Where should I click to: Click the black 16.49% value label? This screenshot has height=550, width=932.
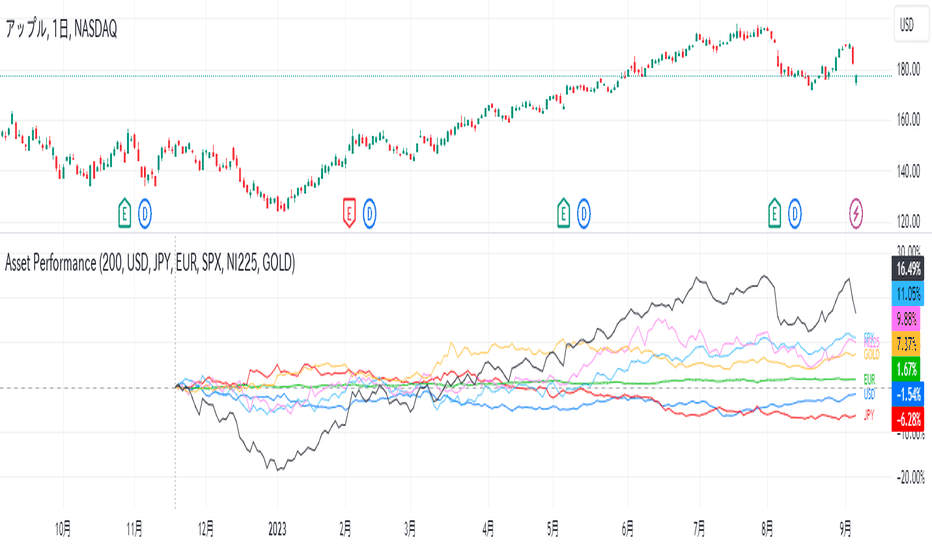[x=908, y=268]
